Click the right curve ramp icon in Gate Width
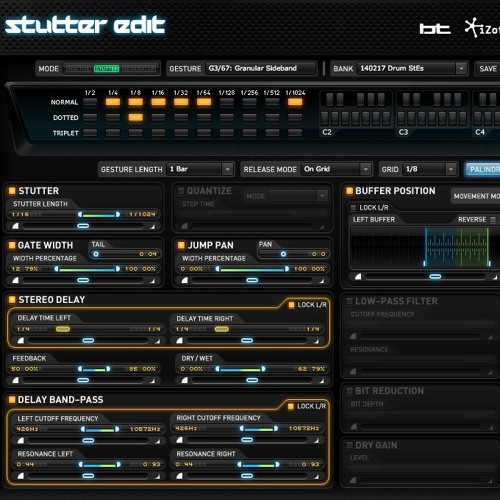The height and width of the screenshot is (500, 500). coord(152,281)
